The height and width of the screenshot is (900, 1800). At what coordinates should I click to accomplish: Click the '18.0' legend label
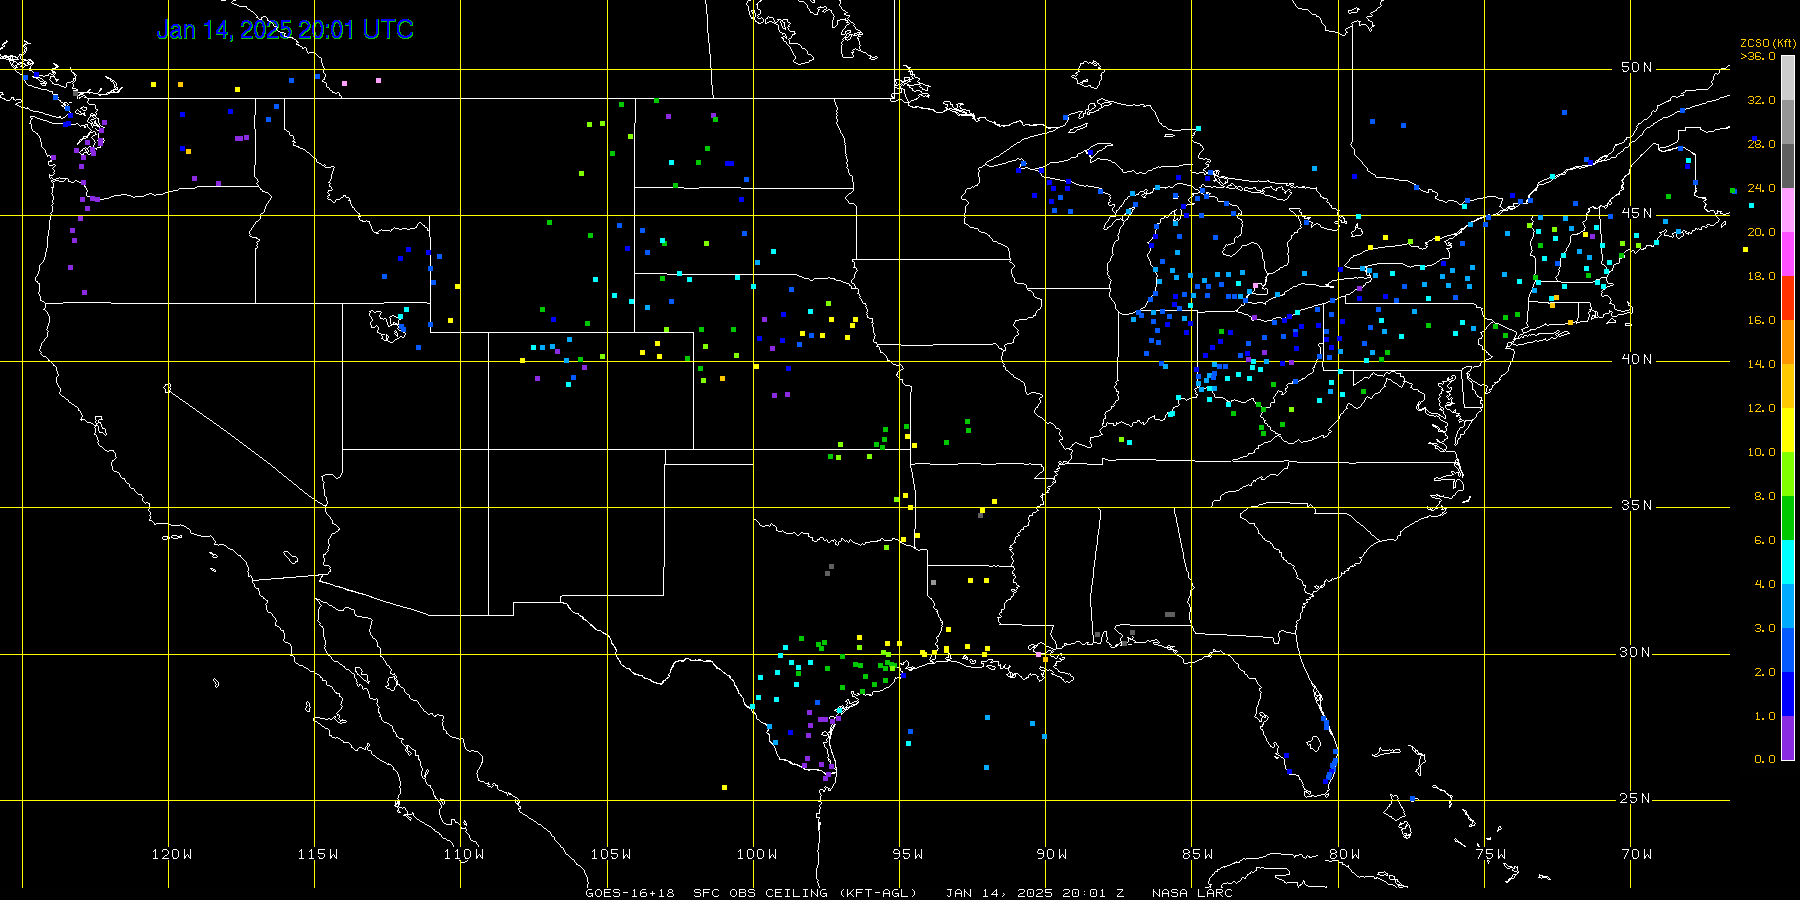[1761, 276]
